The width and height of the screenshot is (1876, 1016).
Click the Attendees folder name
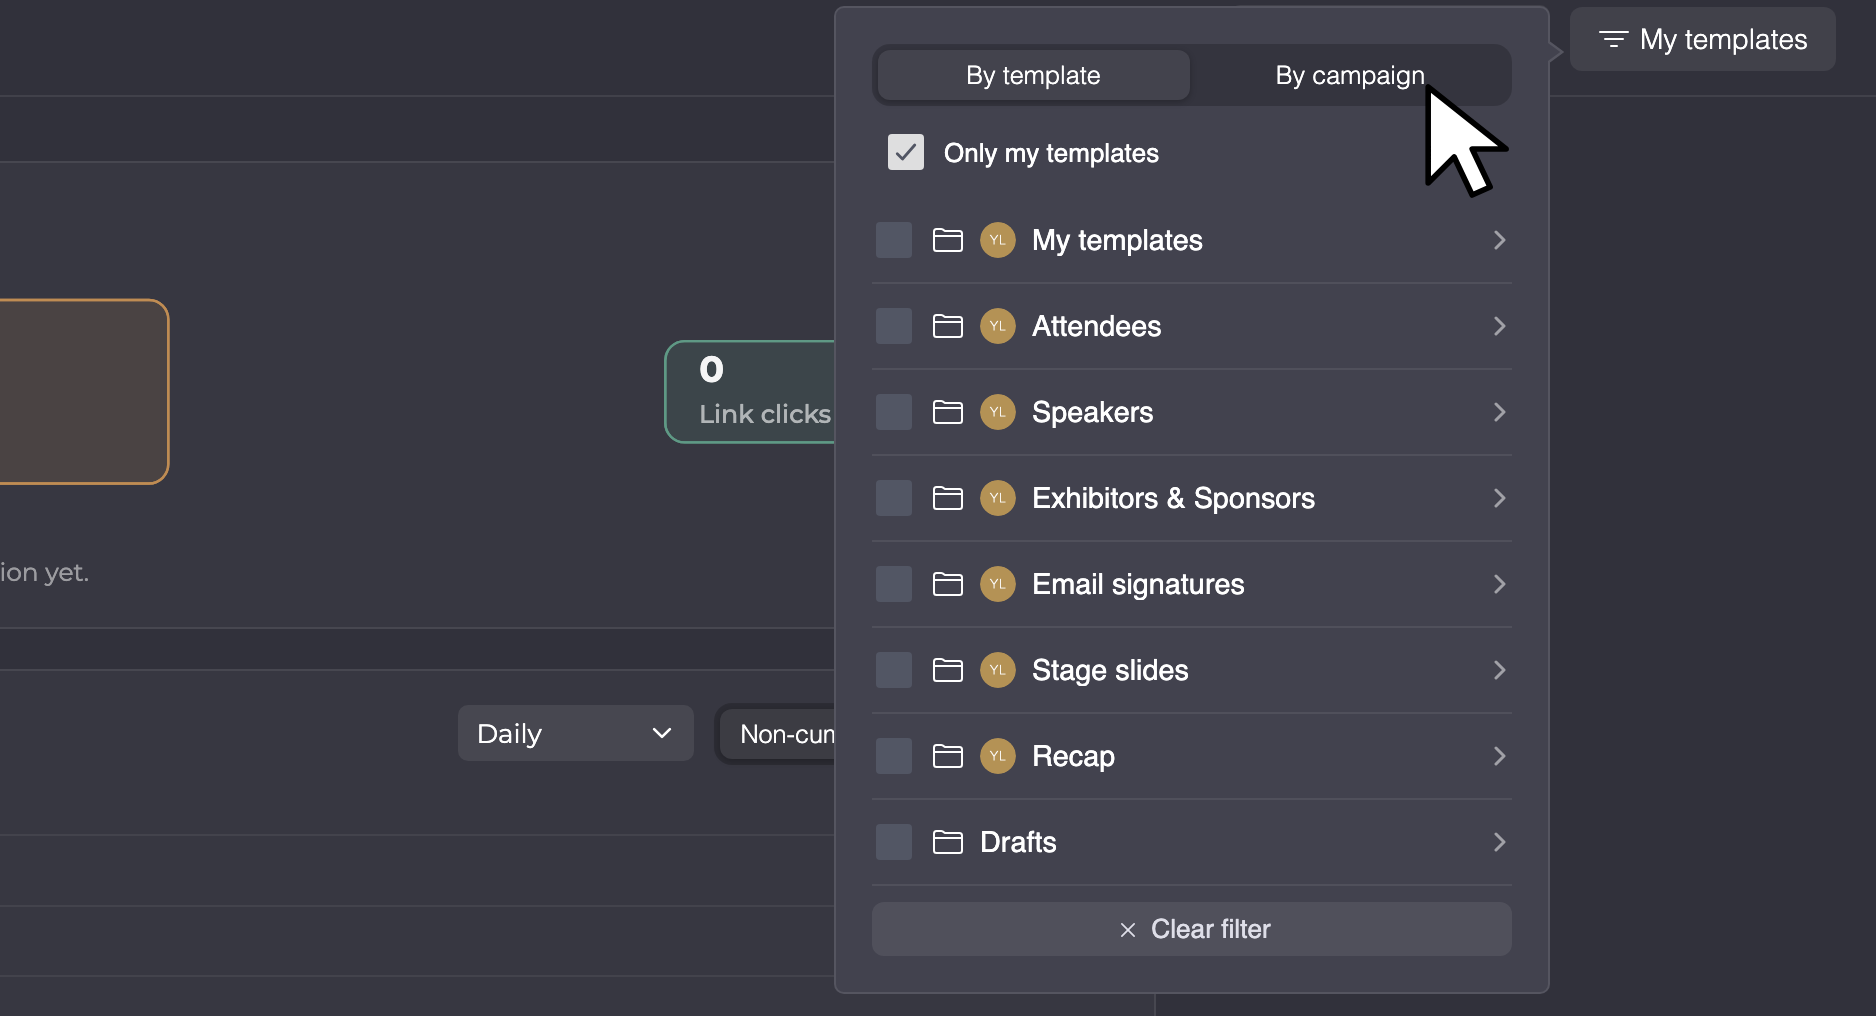(1096, 326)
